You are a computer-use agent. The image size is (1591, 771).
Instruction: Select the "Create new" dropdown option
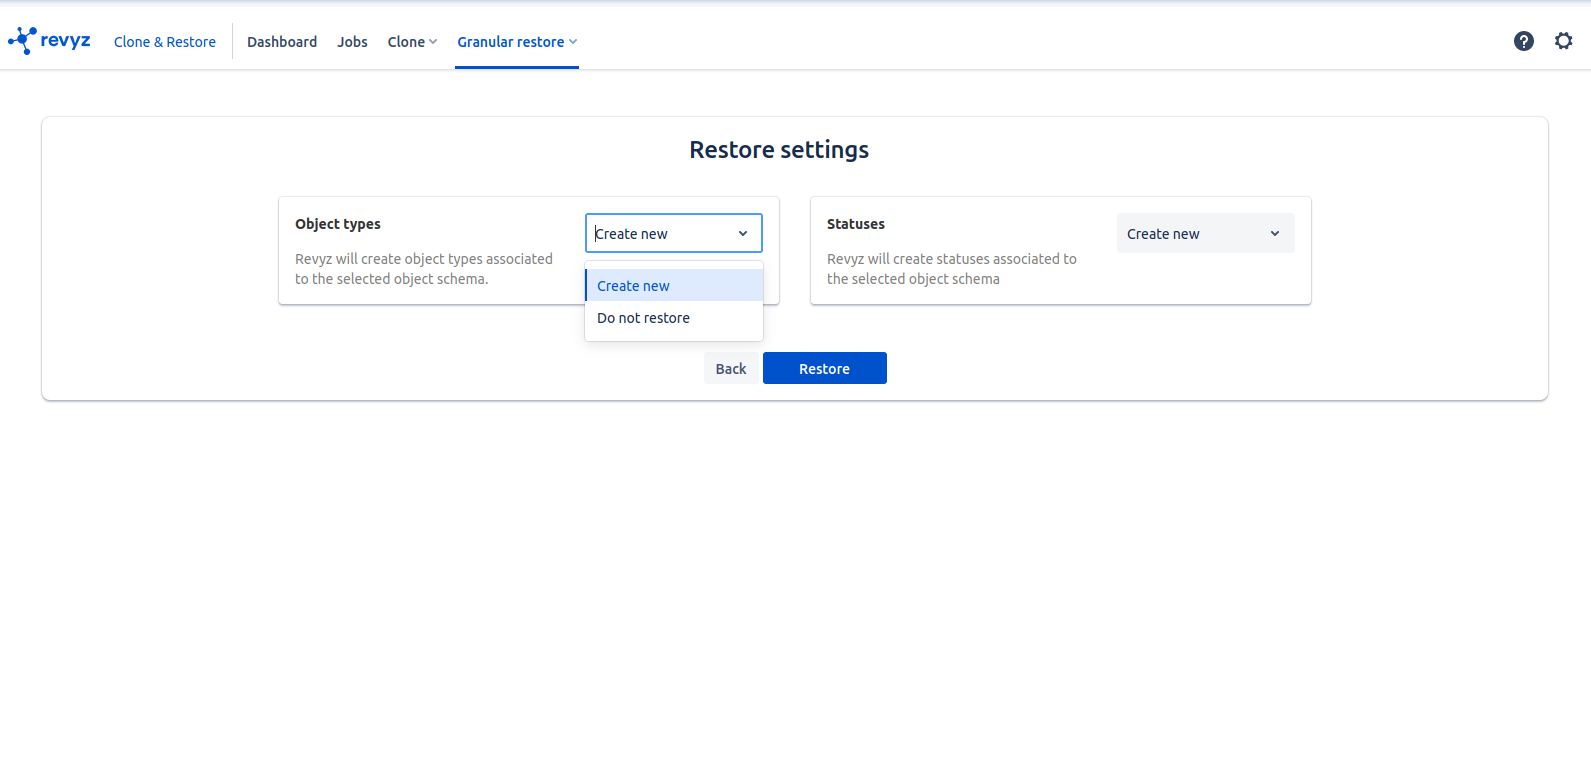tap(634, 286)
